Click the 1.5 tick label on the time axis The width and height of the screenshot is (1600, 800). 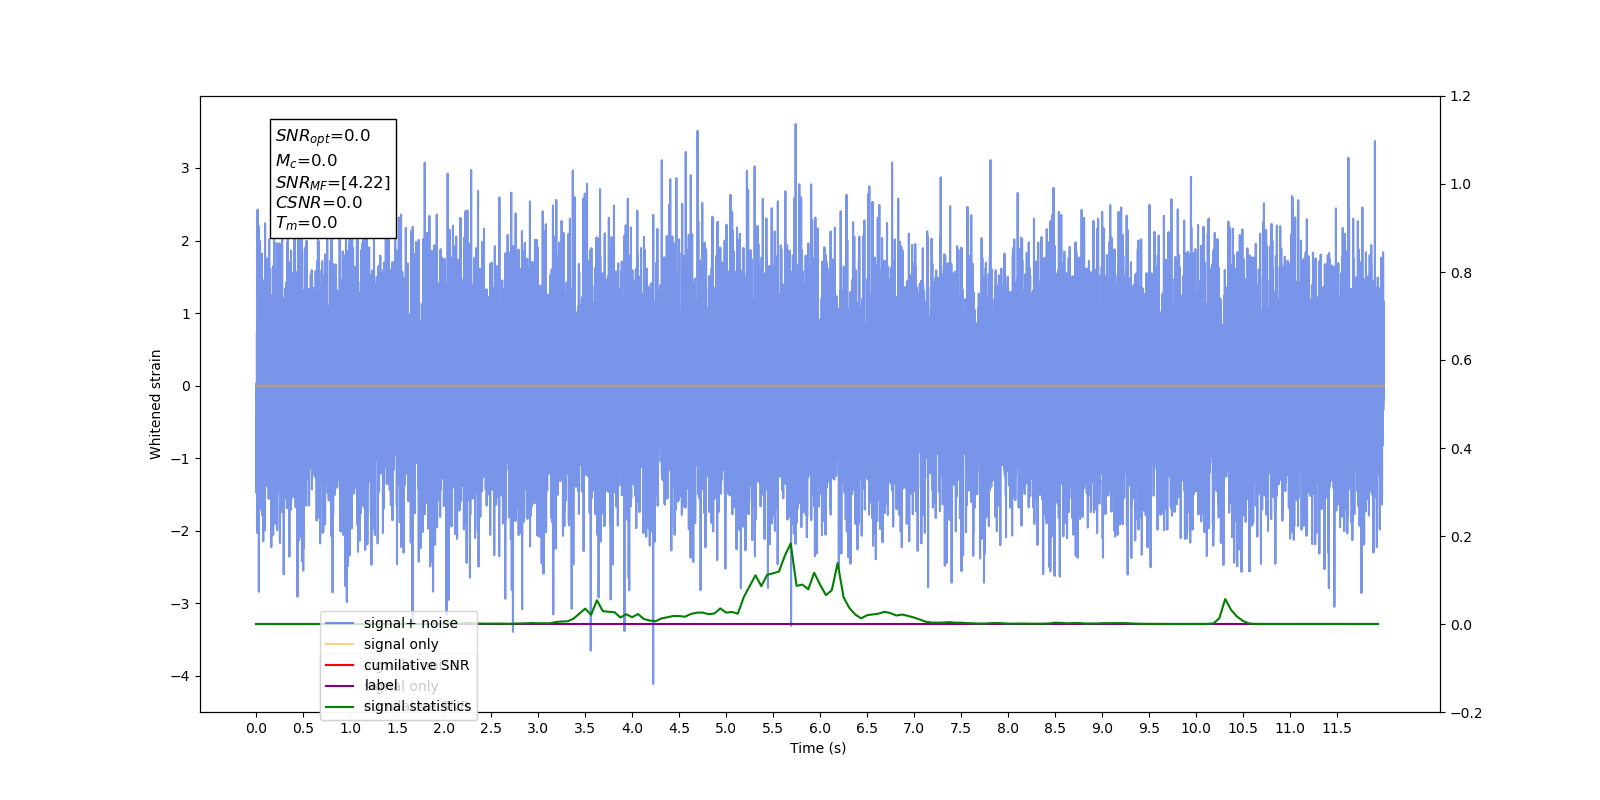point(397,728)
